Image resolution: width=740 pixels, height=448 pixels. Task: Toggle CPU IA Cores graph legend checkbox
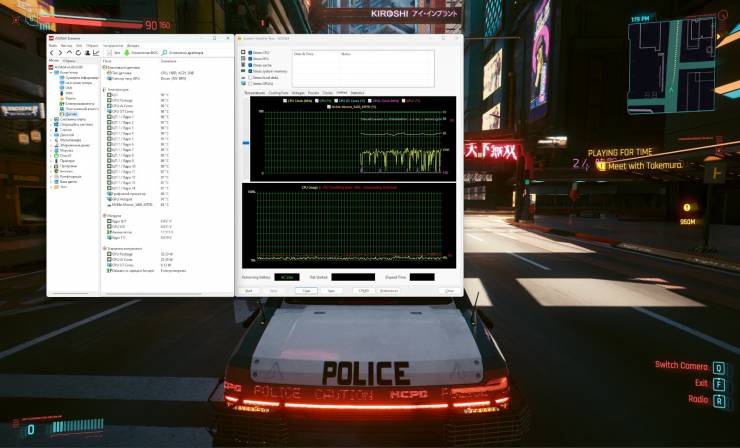pyautogui.click(x=336, y=101)
